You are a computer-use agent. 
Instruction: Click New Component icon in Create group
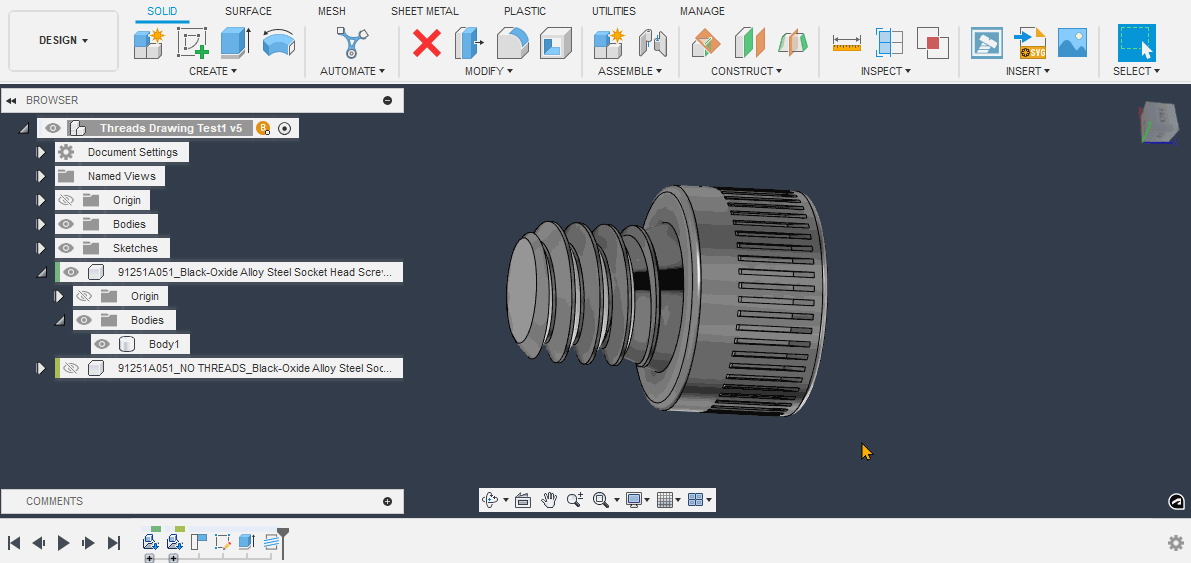(149, 43)
